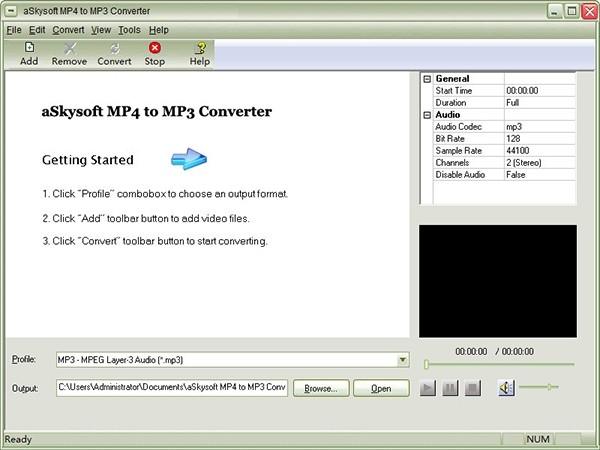Select the Channels value 2 (Stereo)
This screenshot has width=600, height=450.
tap(523, 163)
